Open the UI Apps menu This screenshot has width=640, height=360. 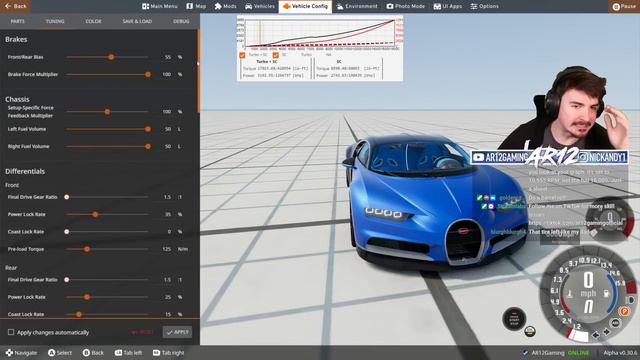447,6
